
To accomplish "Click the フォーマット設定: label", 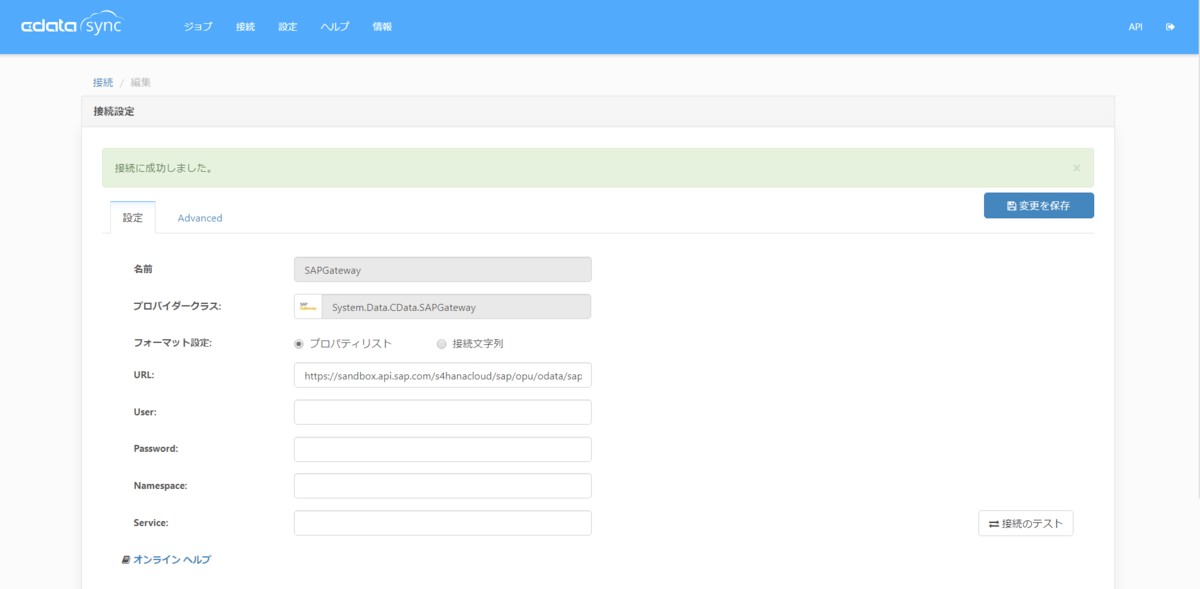I will coord(173,342).
